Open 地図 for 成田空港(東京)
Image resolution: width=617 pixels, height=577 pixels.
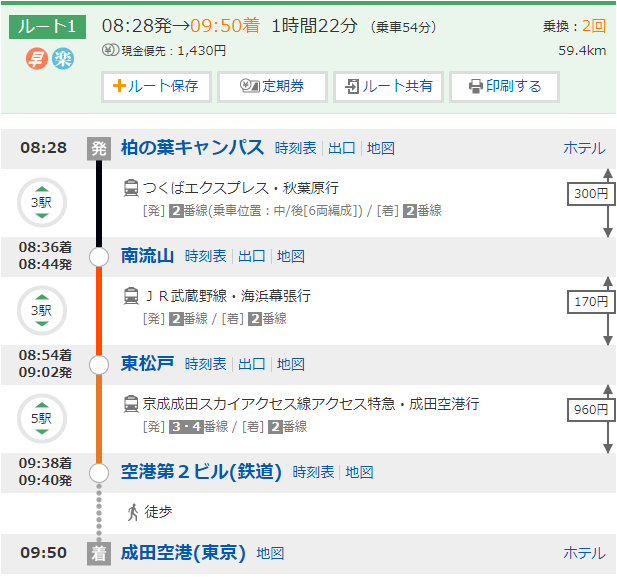coord(270,553)
